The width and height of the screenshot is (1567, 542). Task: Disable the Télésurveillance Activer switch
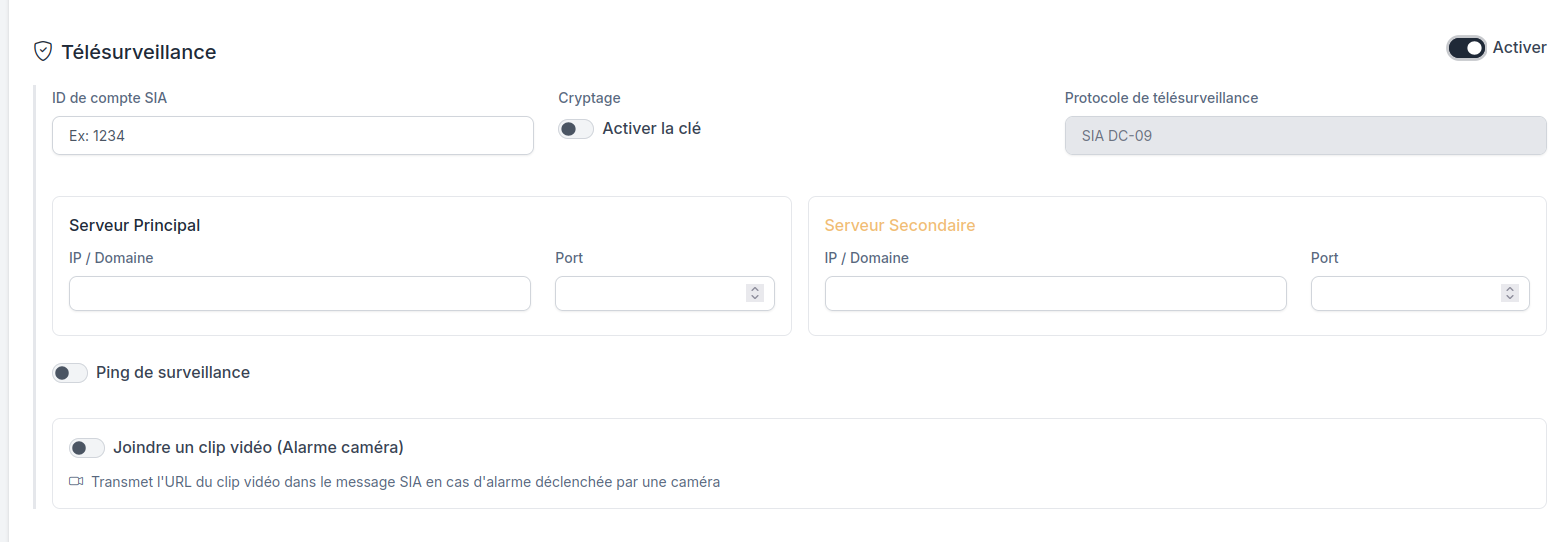pos(1466,48)
